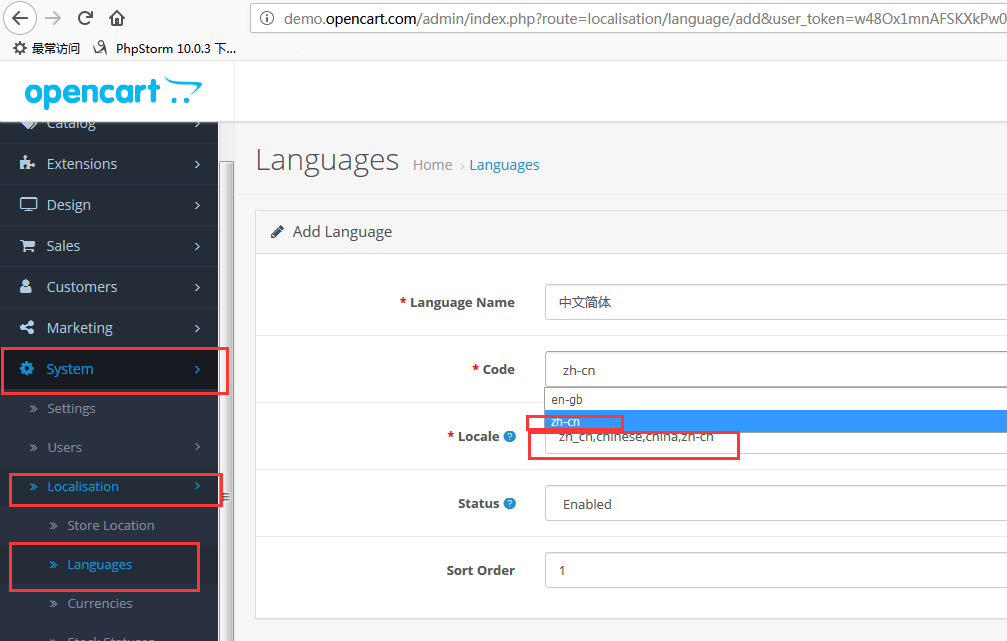Choose en-gb from the Code list
The image size is (1007, 641).
click(x=776, y=400)
